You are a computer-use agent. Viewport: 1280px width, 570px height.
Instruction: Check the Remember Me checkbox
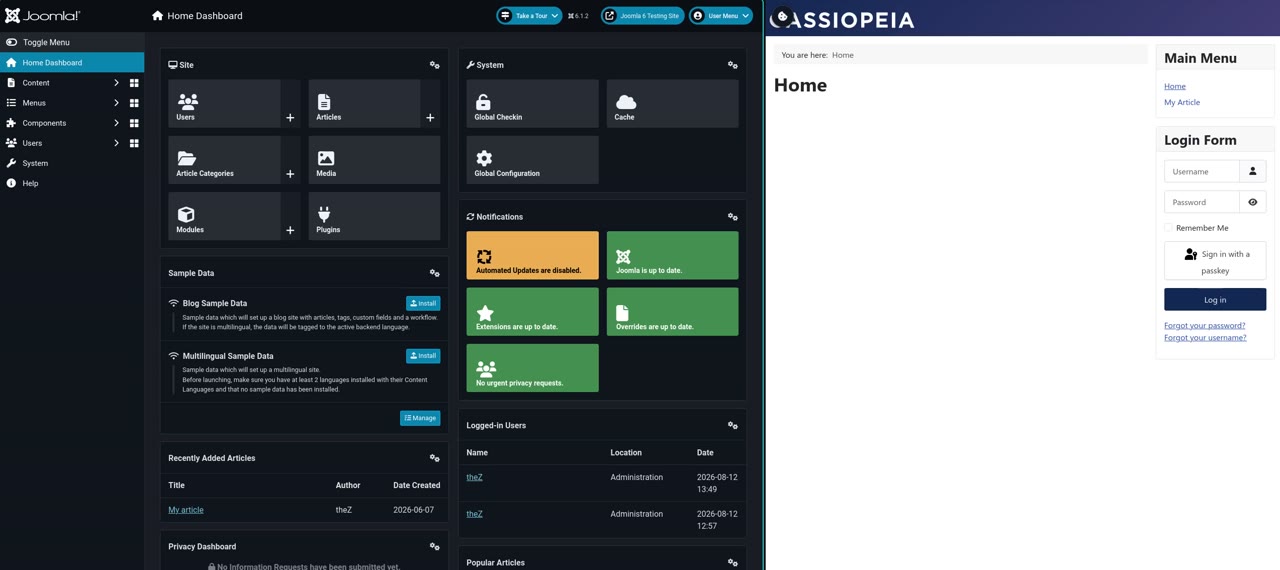pos(1168,228)
